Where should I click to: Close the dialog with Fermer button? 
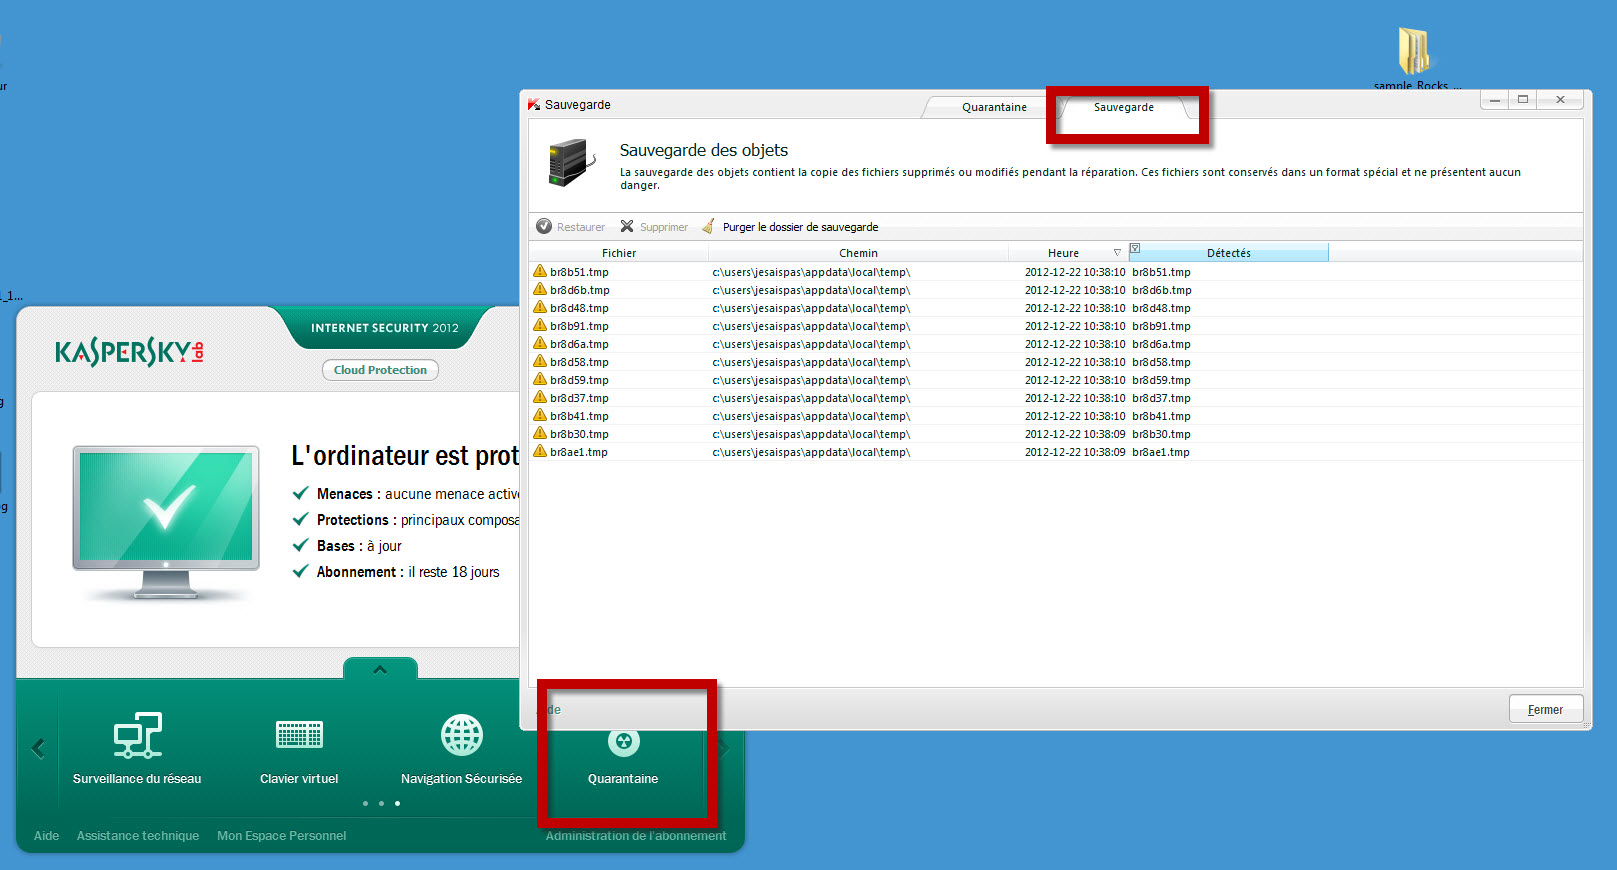[x=1545, y=710]
